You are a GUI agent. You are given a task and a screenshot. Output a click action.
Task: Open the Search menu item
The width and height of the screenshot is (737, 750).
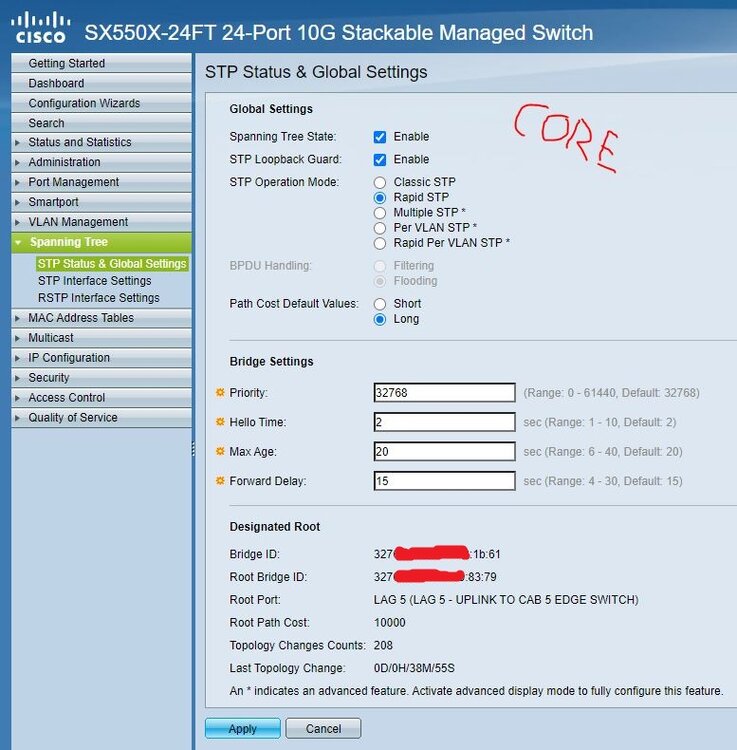pos(101,123)
